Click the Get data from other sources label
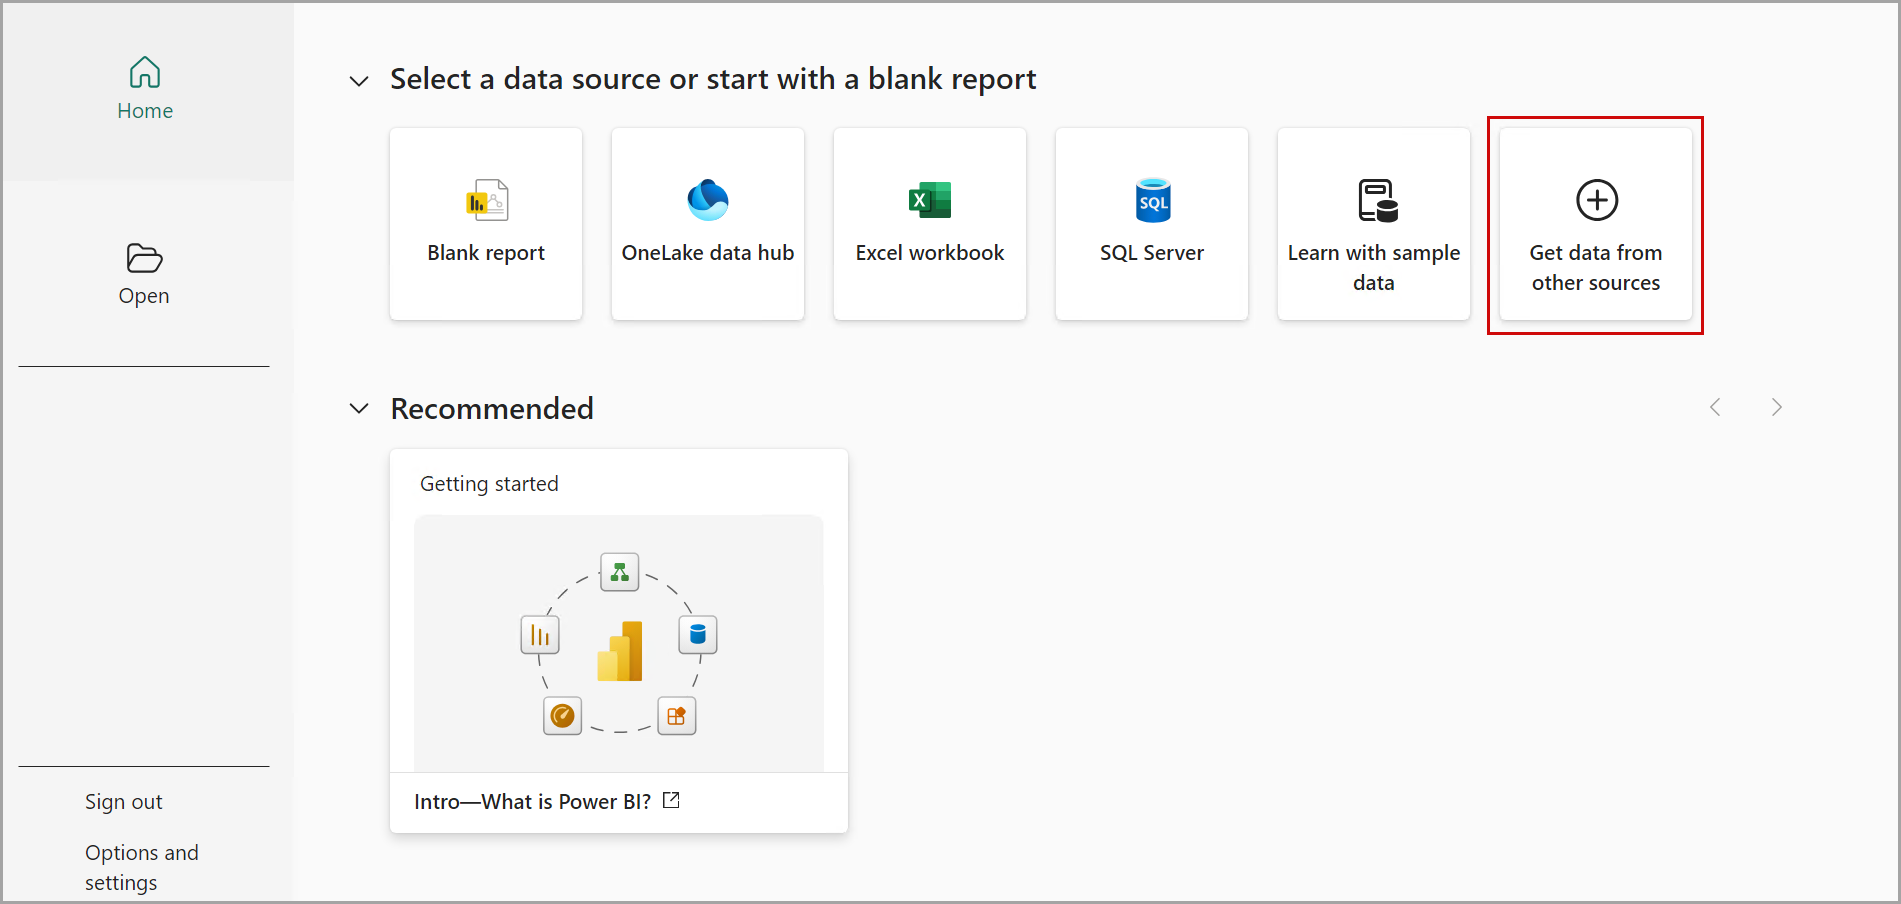 (1595, 268)
